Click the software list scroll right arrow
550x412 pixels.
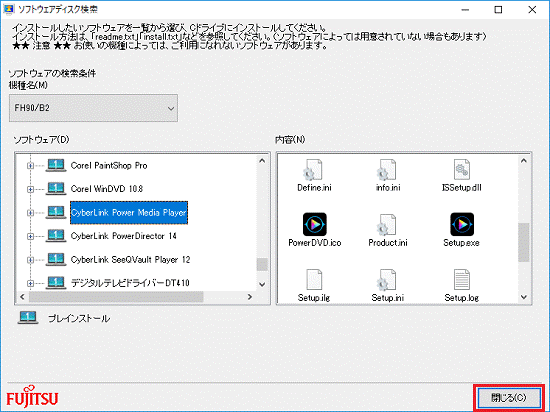click(250, 297)
